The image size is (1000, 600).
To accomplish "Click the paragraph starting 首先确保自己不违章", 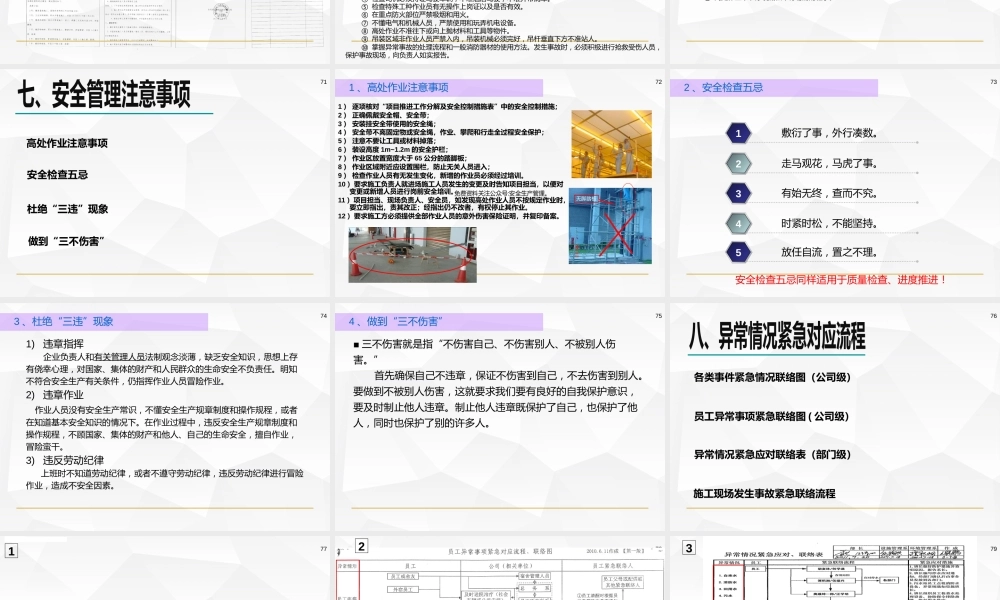I will coord(499,399).
